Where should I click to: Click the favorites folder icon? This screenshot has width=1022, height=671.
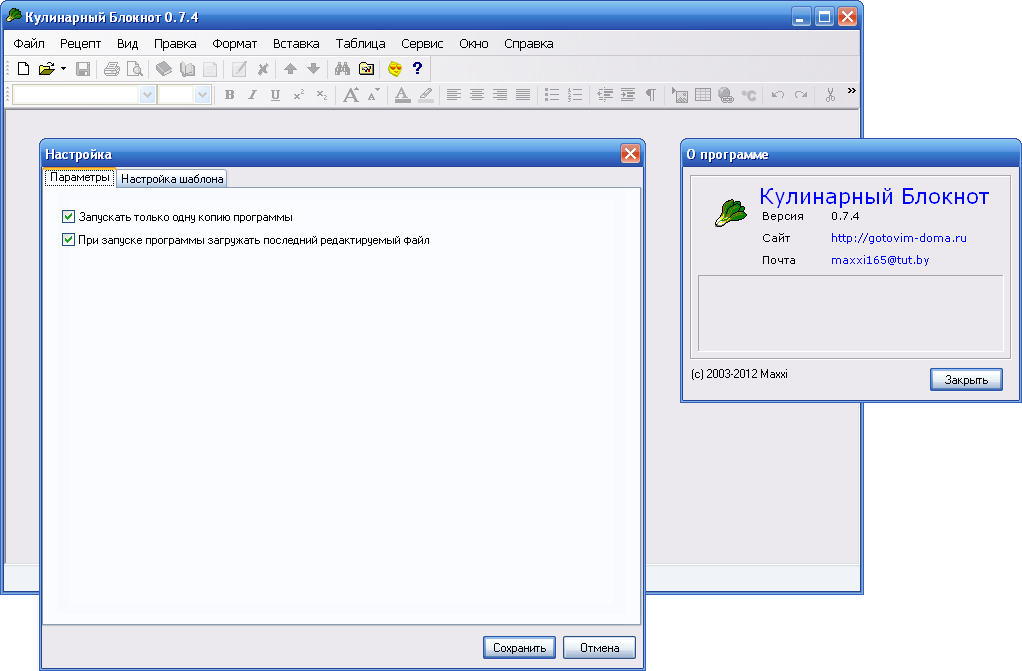(x=366, y=68)
